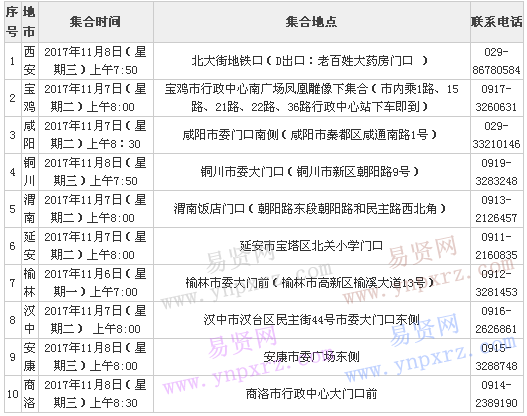The height and width of the screenshot is (416, 527).
Task: Click phone number 0917-3260631
Action: (496, 98)
